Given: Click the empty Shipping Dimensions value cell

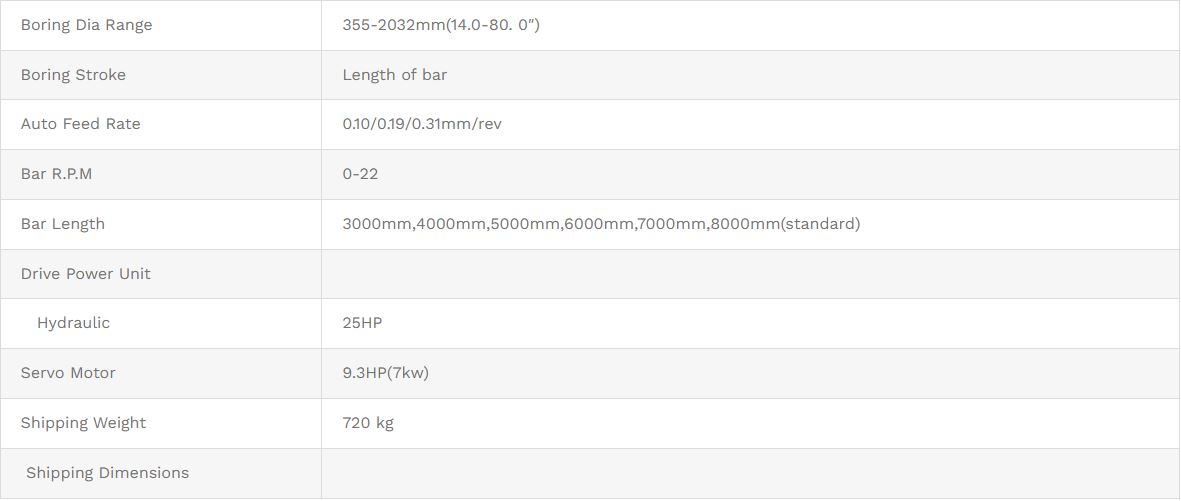Looking at the screenshot, I should [750, 473].
